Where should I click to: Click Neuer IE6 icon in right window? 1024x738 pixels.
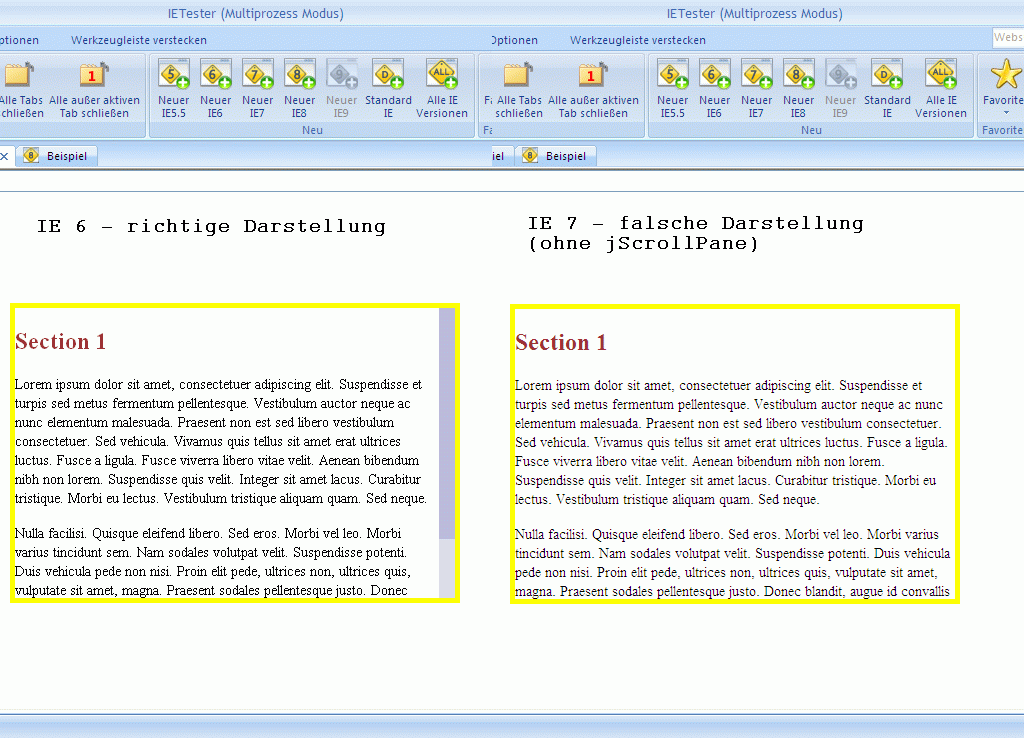point(714,89)
